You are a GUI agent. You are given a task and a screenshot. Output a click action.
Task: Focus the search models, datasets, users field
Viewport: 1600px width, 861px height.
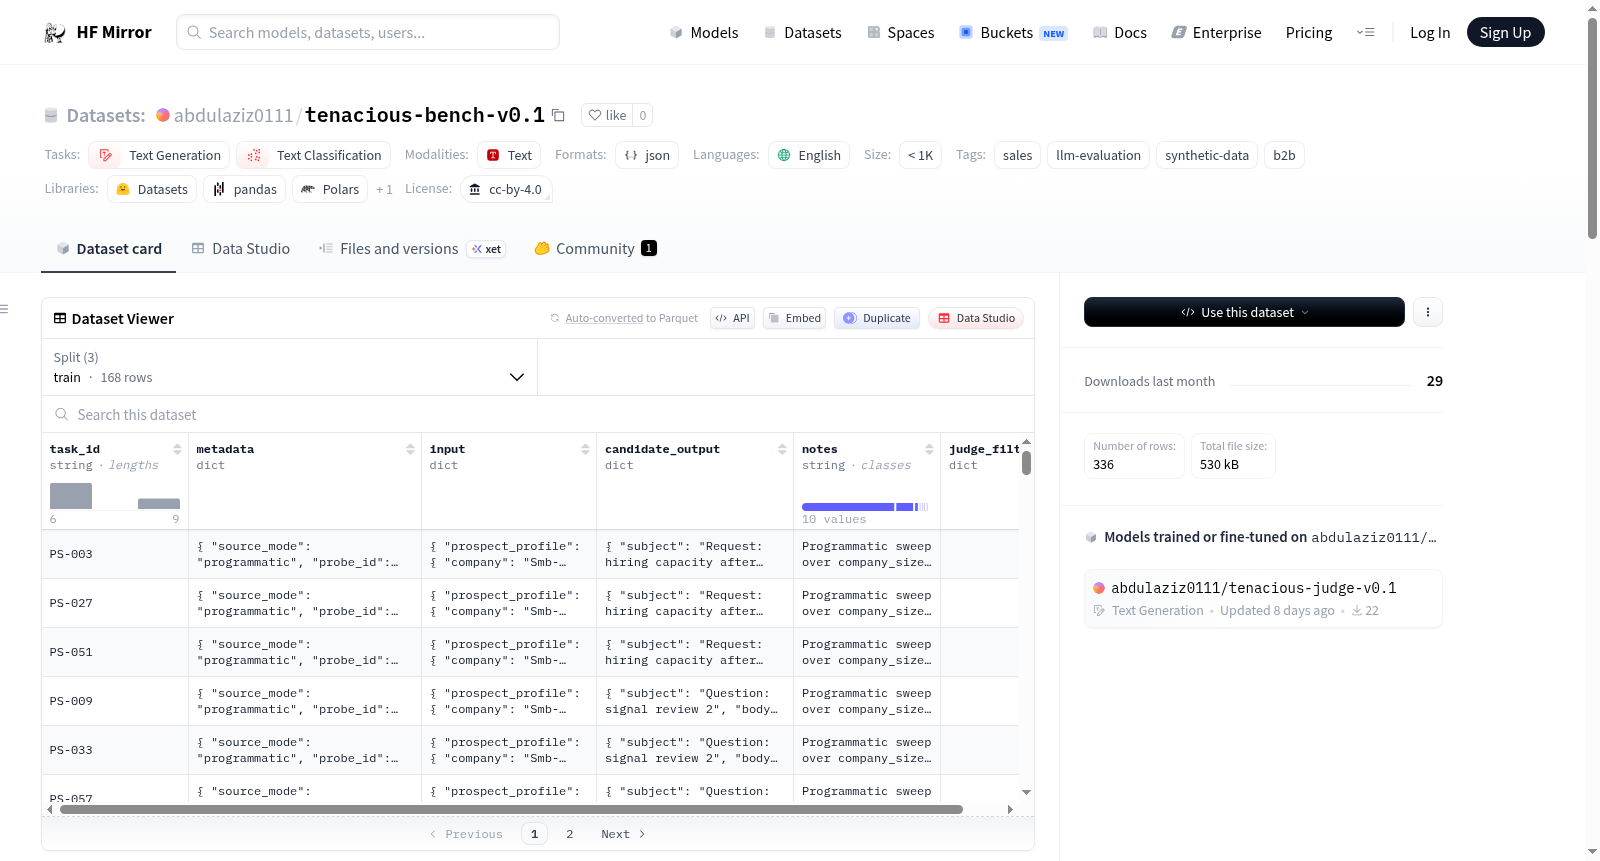point(368,32)
